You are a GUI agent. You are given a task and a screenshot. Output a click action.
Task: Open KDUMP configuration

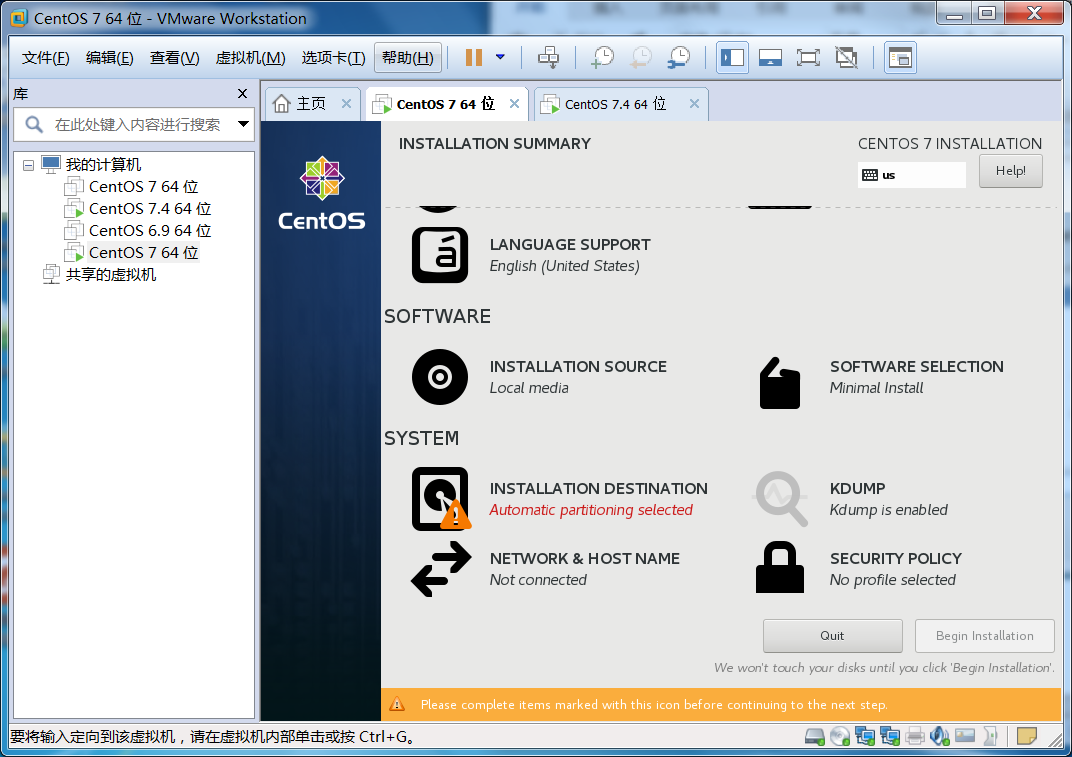point(850,499)
